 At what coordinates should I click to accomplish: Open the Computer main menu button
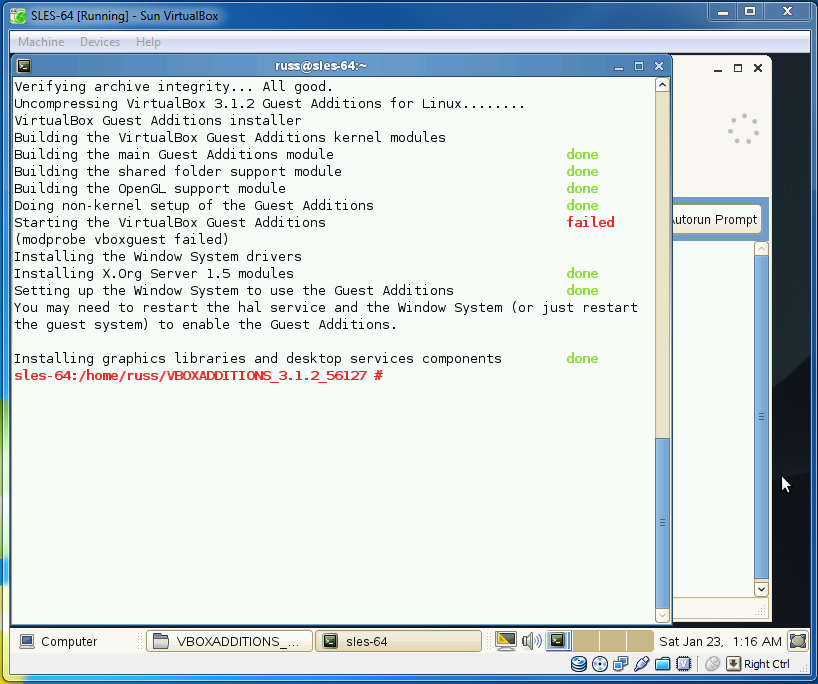(58, 641)
